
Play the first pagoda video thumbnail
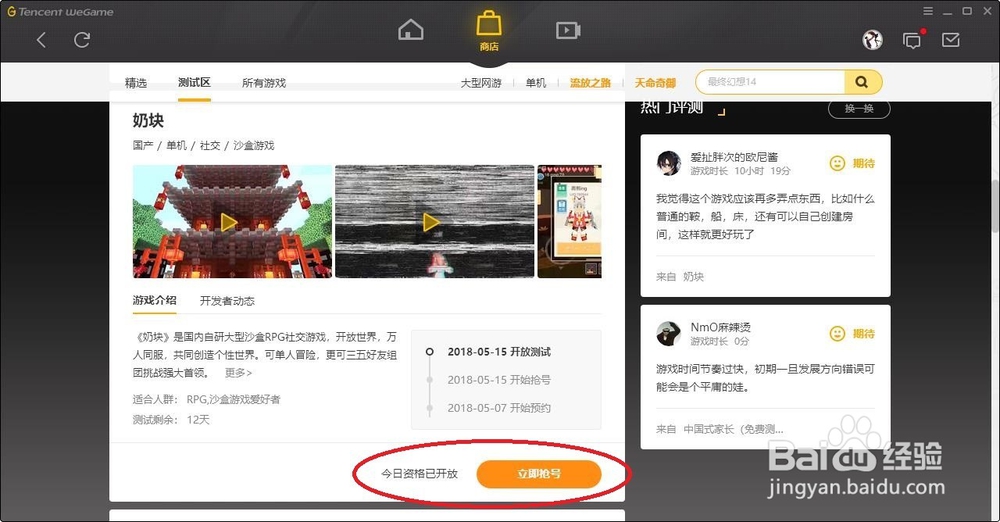(232, 221)
